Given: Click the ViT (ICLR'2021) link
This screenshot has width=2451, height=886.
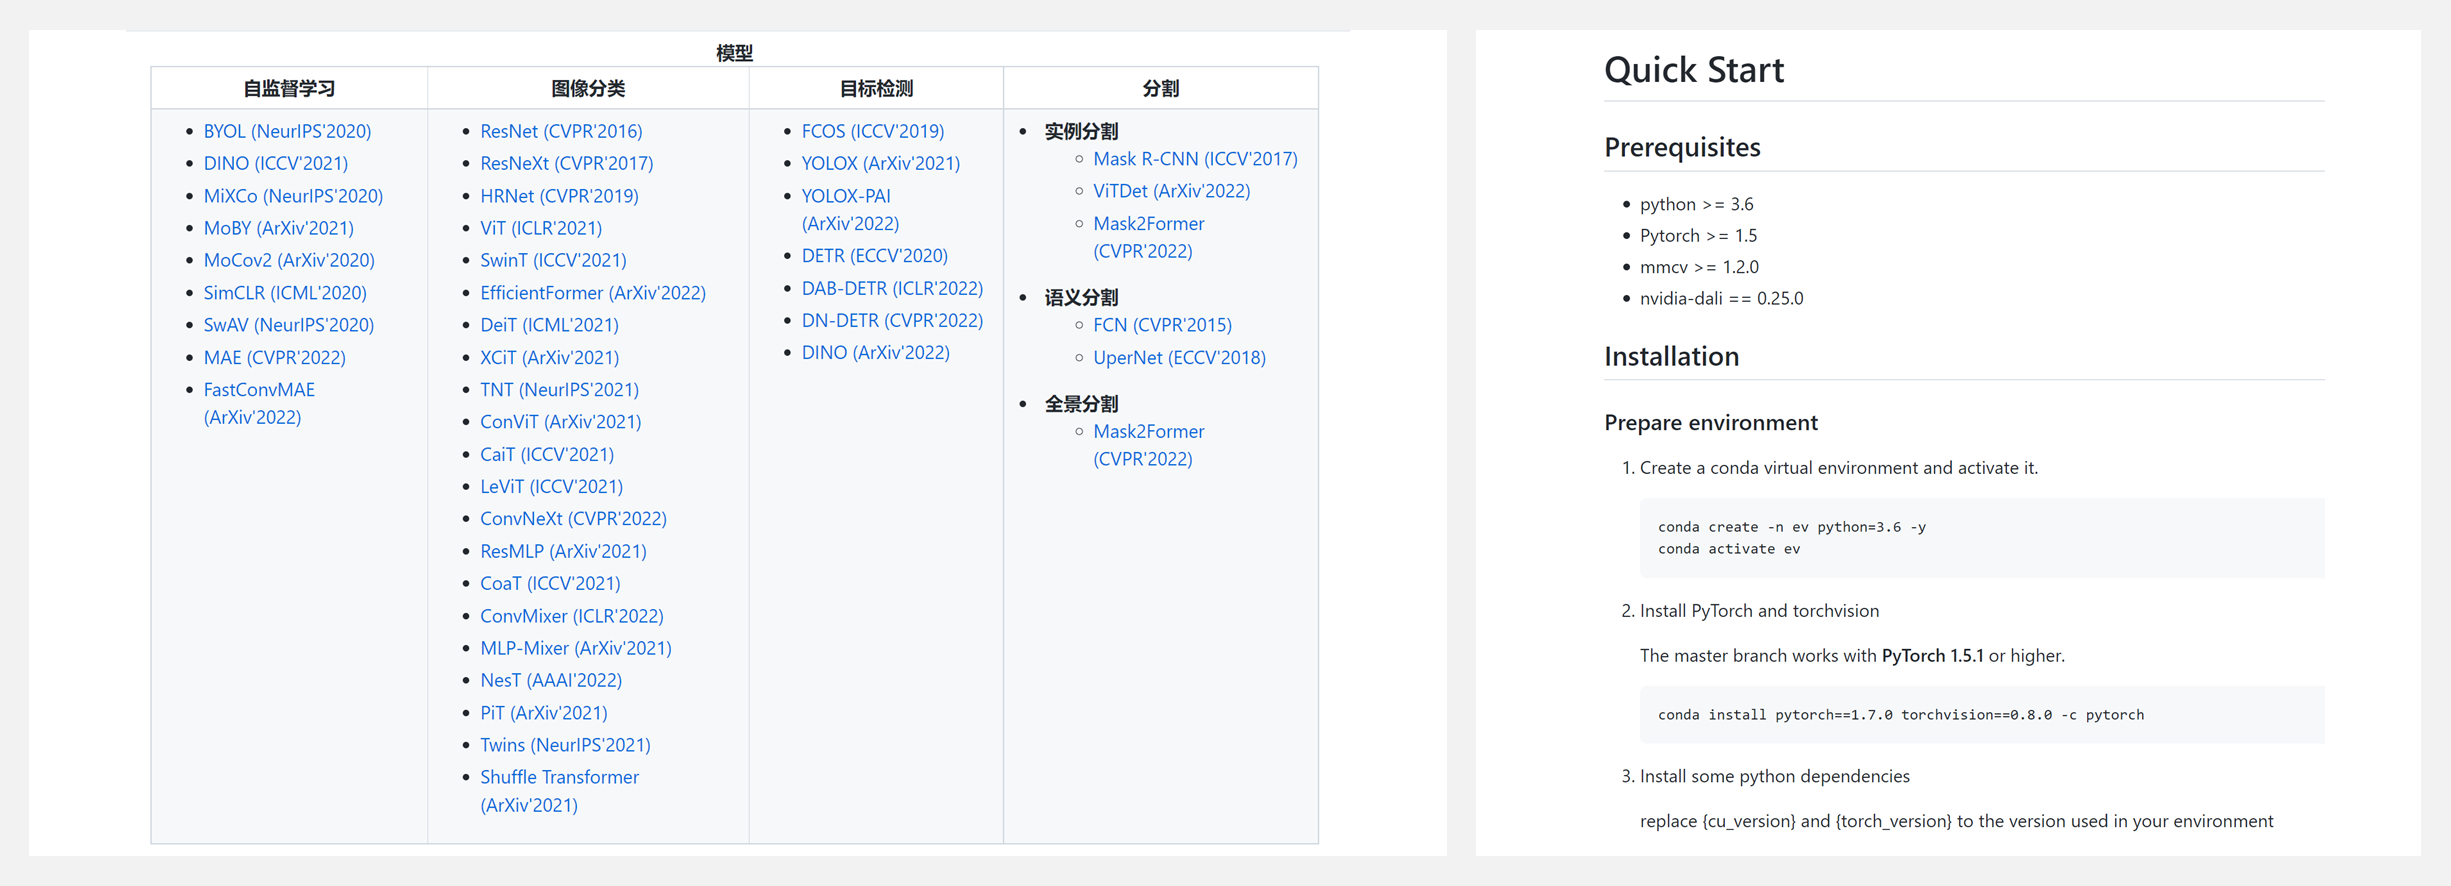Looking at the screenshot, I should [541, 228].
